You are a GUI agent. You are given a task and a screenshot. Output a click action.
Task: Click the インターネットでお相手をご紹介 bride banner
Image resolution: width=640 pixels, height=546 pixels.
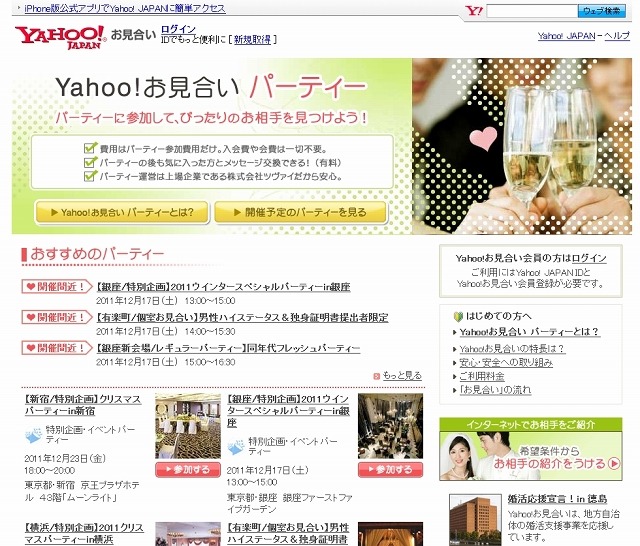click(x=531, y=449)
